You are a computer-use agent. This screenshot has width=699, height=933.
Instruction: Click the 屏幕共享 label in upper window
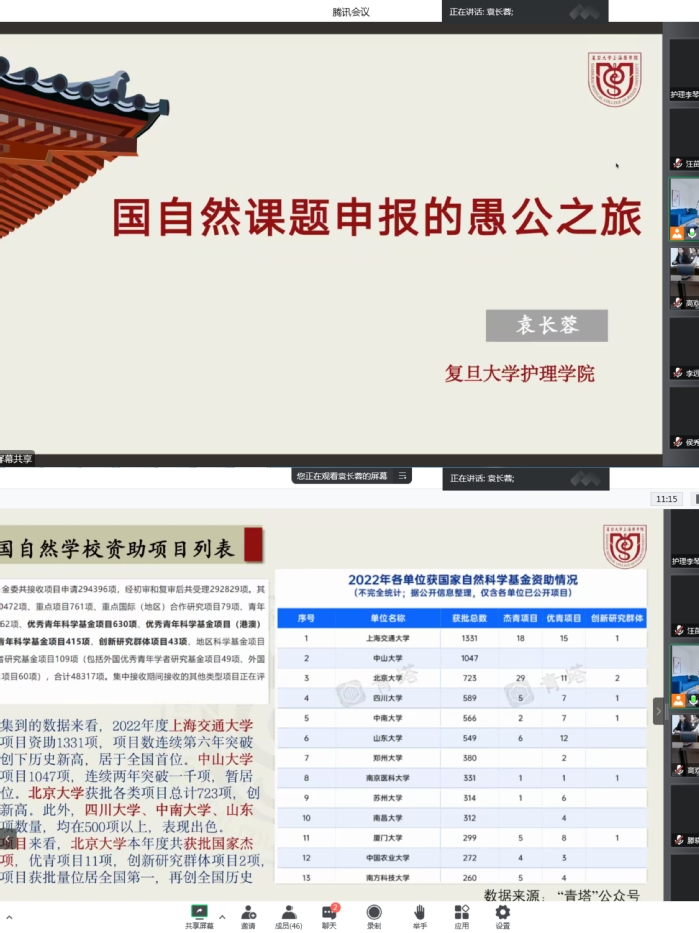(17, 458)
